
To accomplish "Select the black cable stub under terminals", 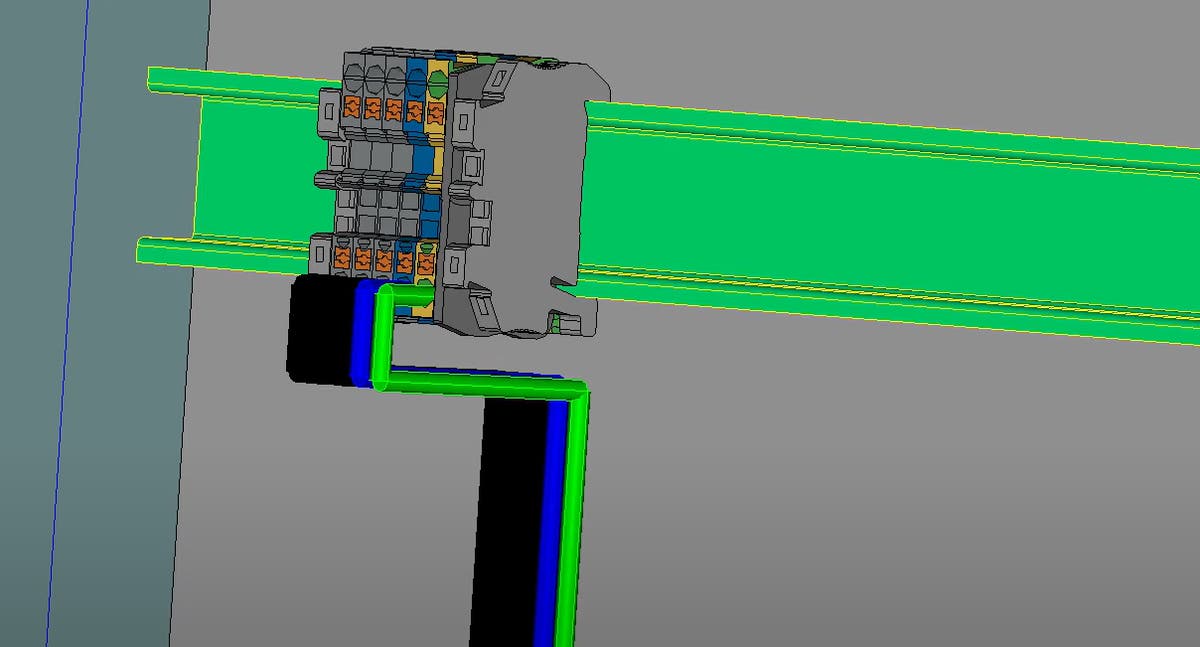I will coord(318,330).
